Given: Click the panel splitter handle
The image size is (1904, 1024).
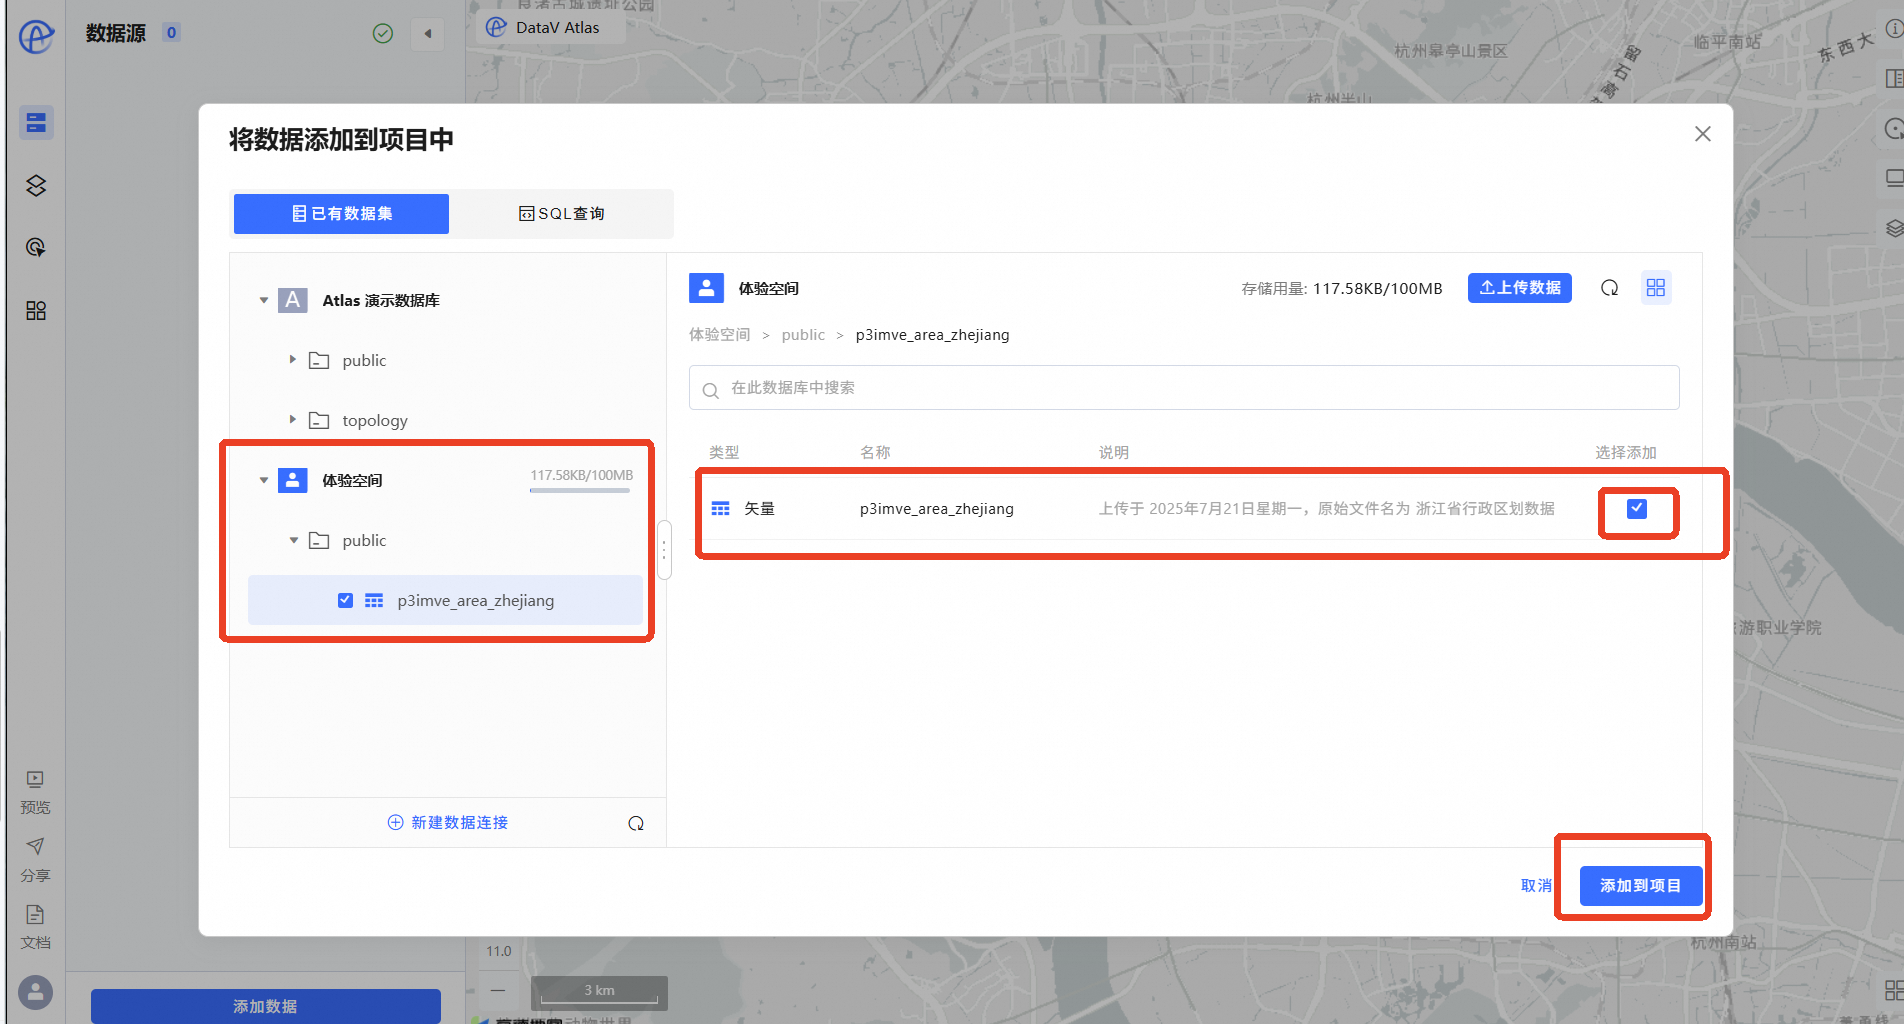Looking at the screenshot, I should point(664,550).
